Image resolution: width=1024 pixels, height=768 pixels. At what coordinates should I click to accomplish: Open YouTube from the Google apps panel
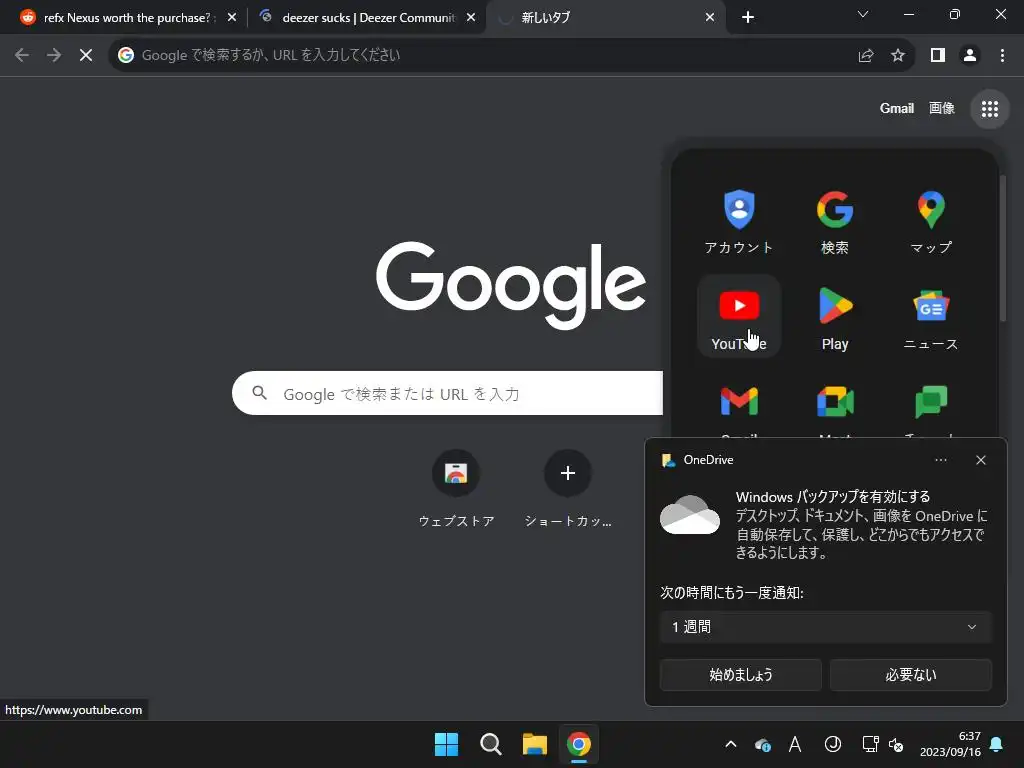coord(739,316)
